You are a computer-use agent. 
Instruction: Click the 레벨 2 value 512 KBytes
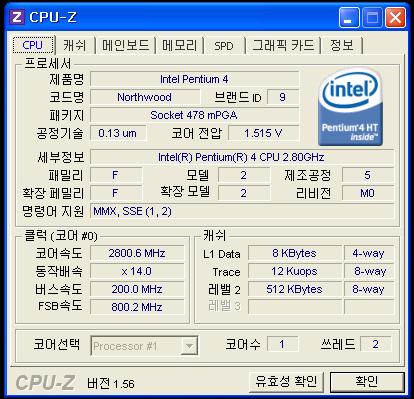point(295,289)
